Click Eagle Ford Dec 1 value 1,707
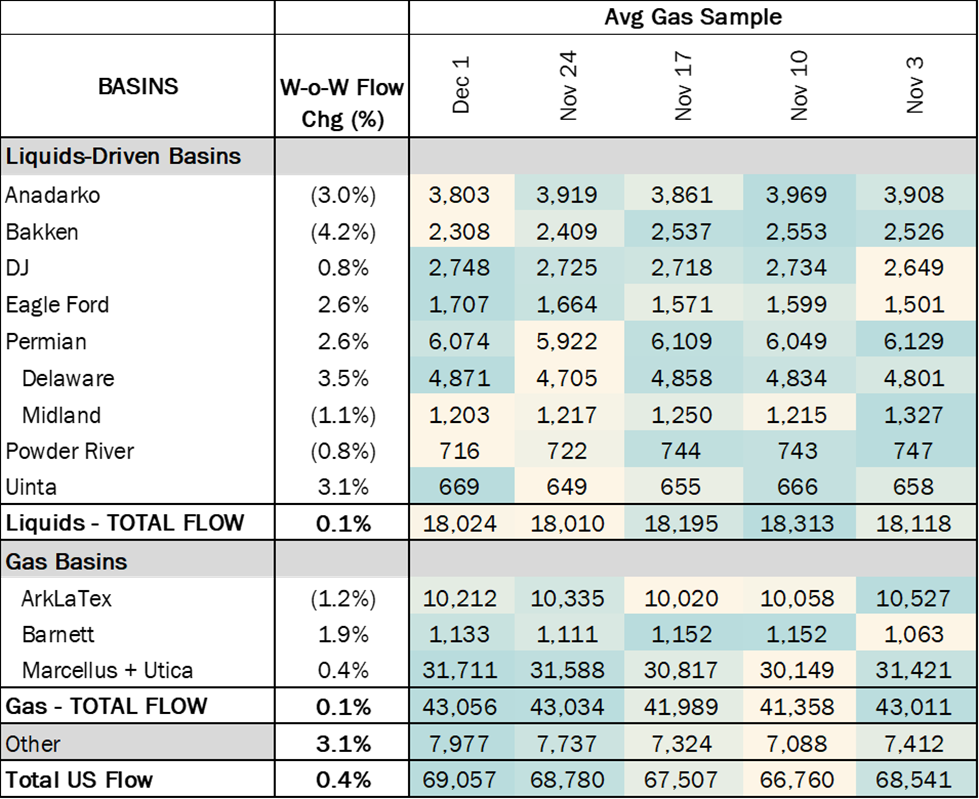Image resolution: width=979 pixels, height=799 pixels. pos(460,305)
